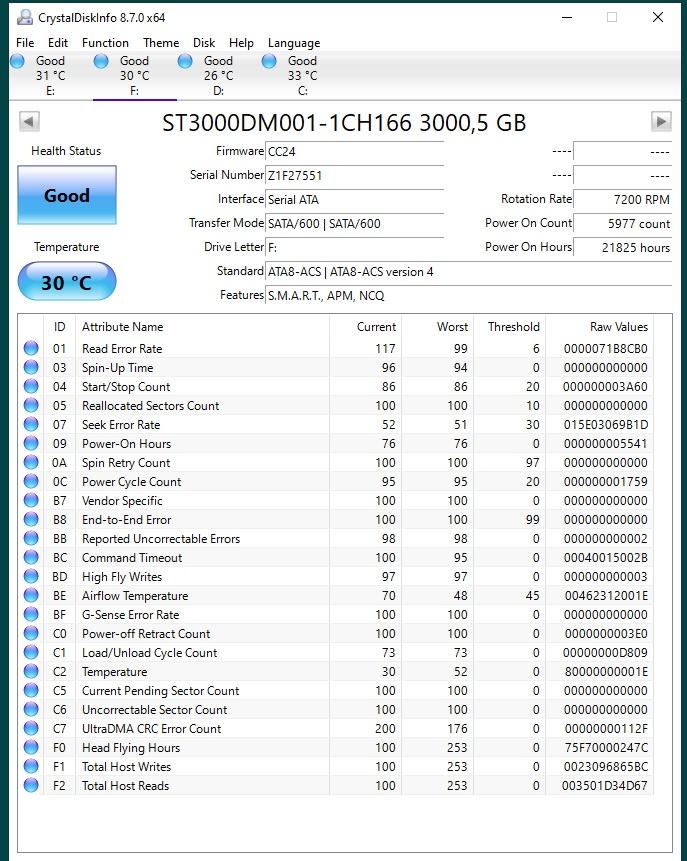
Task: Click status orb of End-to-End Error row
Action: (31, 519)
